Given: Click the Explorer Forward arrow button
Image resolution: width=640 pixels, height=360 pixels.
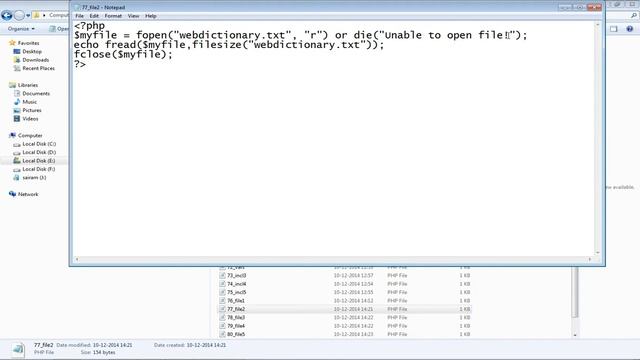Looking at the screenshot, I should (19, 16).
